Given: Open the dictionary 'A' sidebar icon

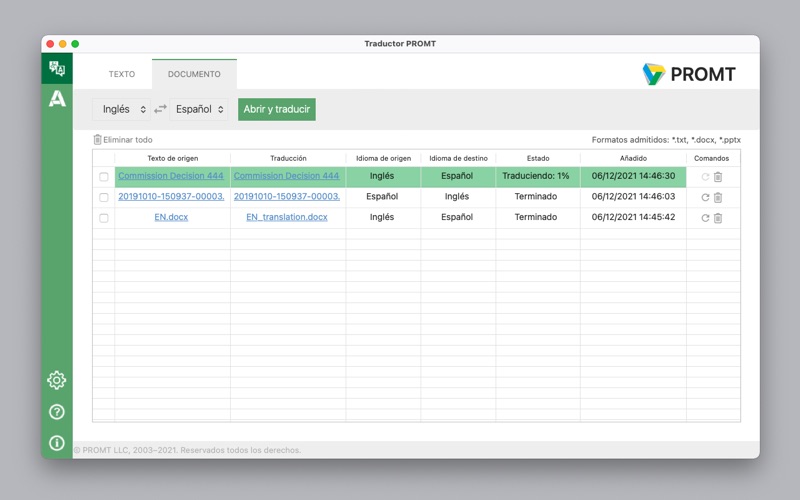Looking at the screenshot, I should click(57, 98).
